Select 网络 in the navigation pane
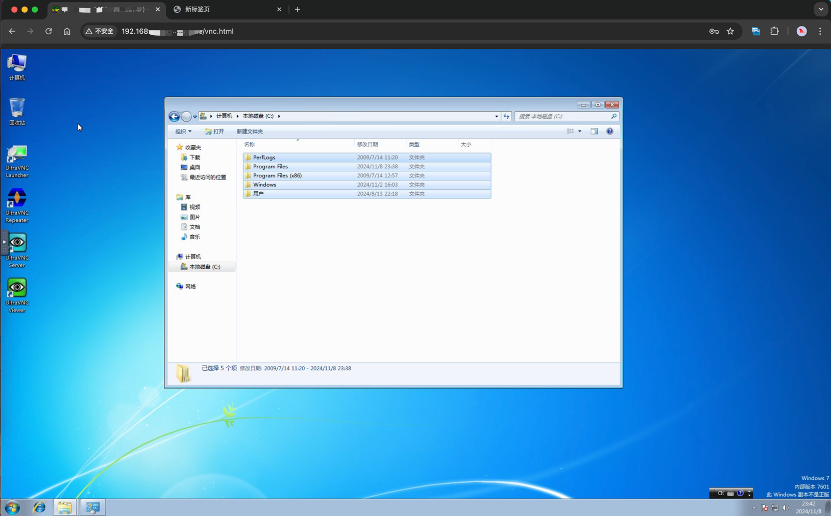This screenshot has width=832, height=516. click(x=186, y=286)
